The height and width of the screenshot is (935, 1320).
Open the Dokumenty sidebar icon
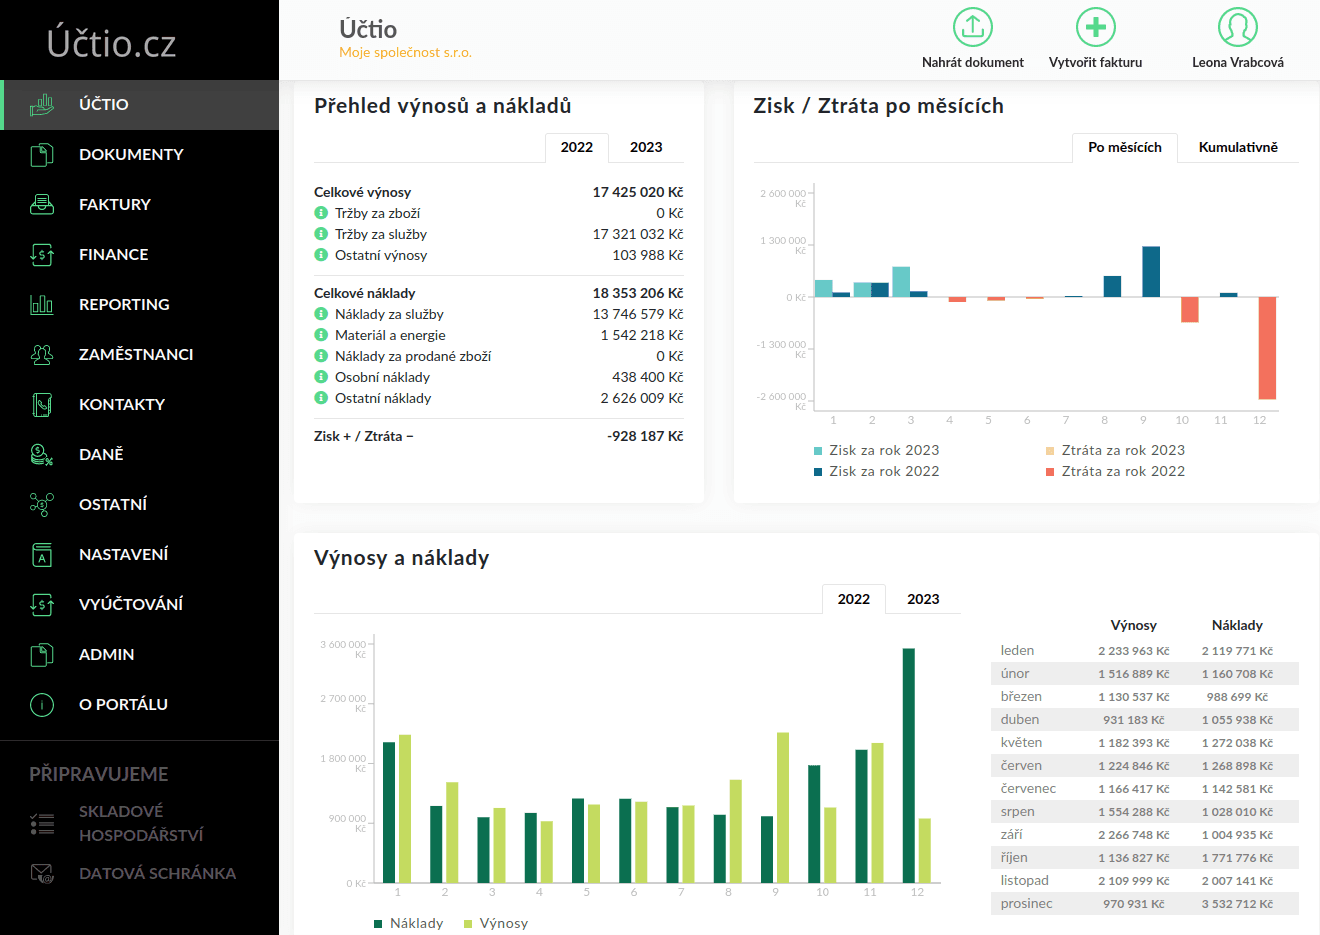click(42, 155)
